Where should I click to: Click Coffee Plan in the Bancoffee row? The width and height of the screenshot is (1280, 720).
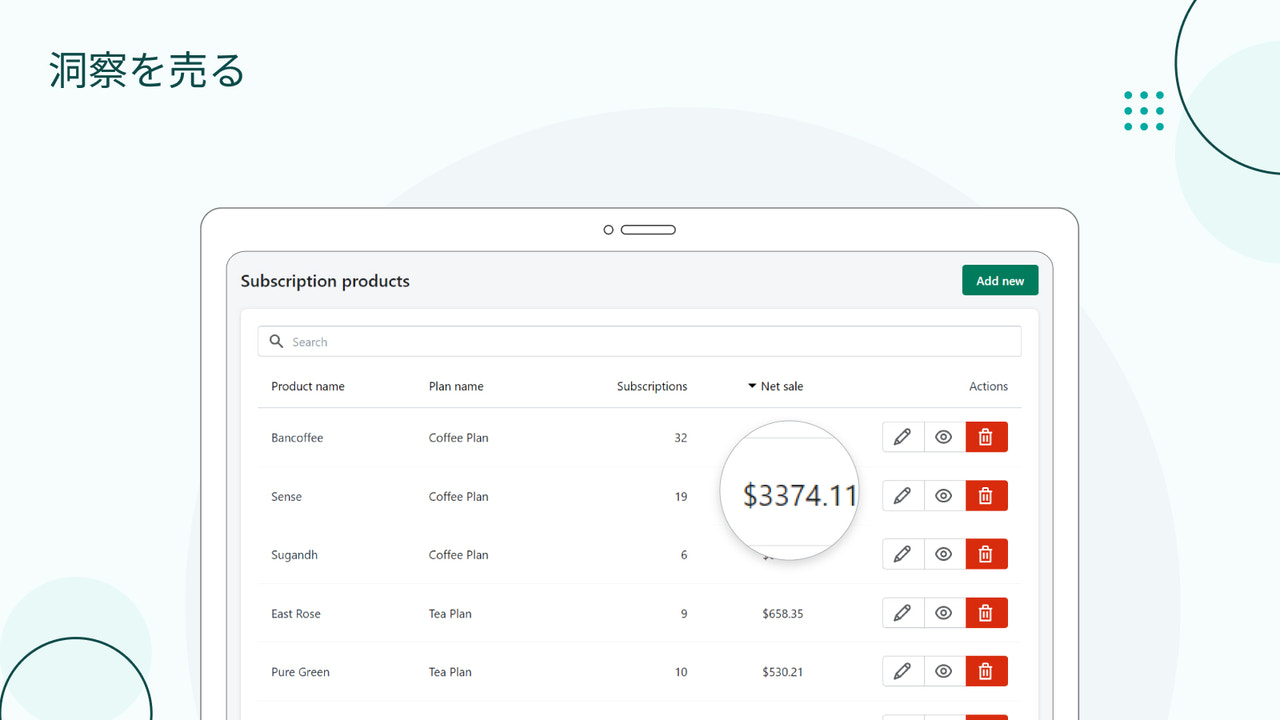[x=459, y=438]
